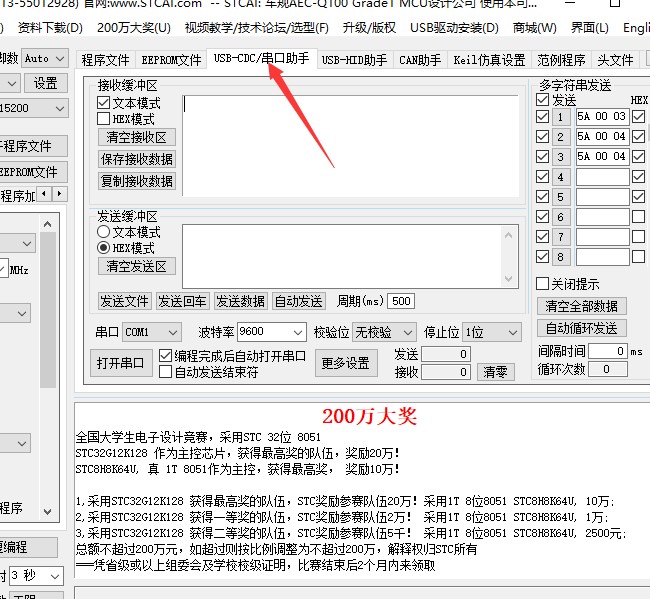Click 发送数据 button
The height and width of the screenshot is (599, 650).
(240, 301)
